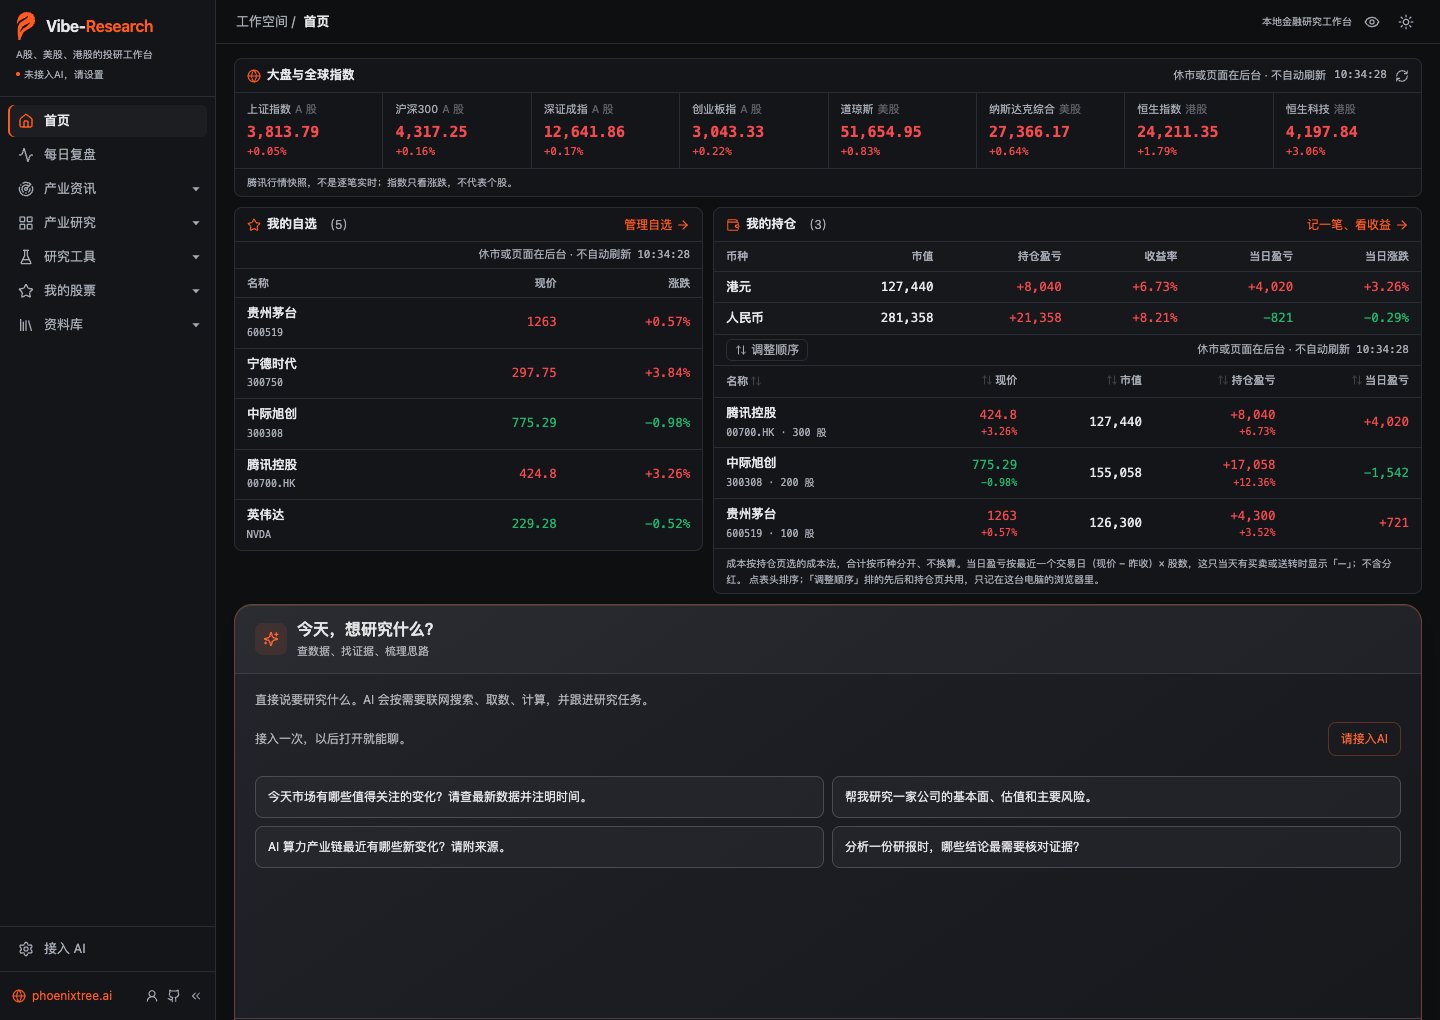Click the flask icon beside 研究工具
Viewport: 1440px width, 1020px height.
point(26,257)
